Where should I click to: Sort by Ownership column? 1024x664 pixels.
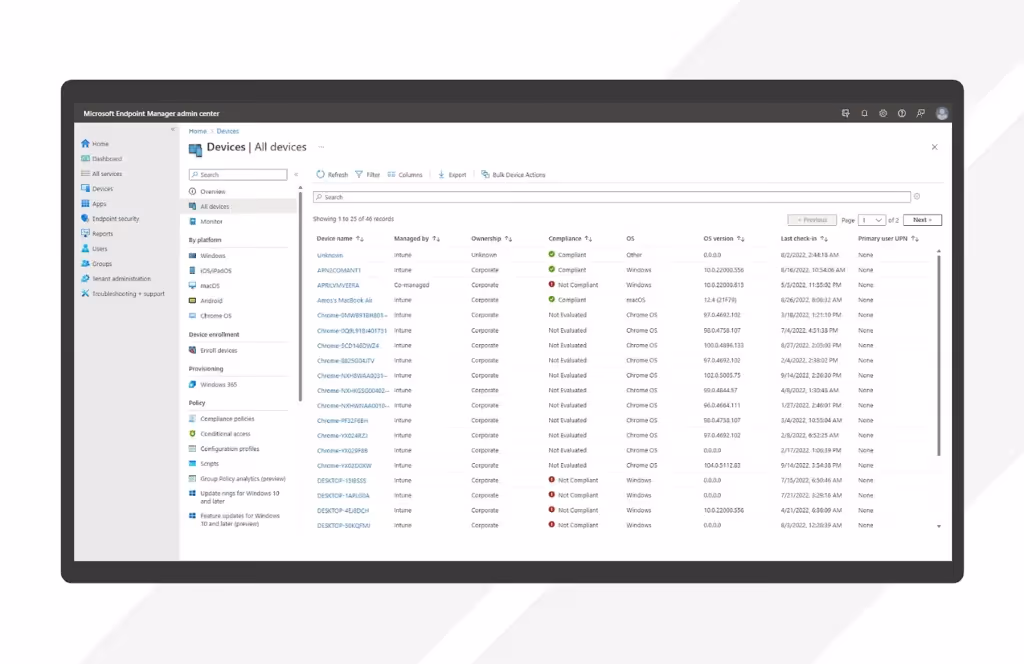pos(491,238)
